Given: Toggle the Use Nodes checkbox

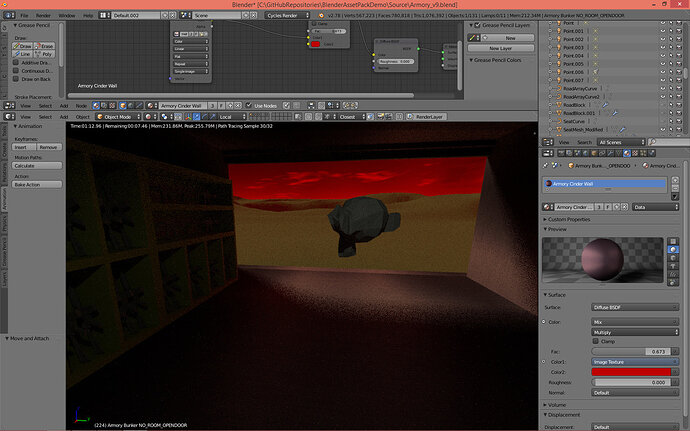Looking at the screenshot, I should pyautogui.click(x=249, y=105).
